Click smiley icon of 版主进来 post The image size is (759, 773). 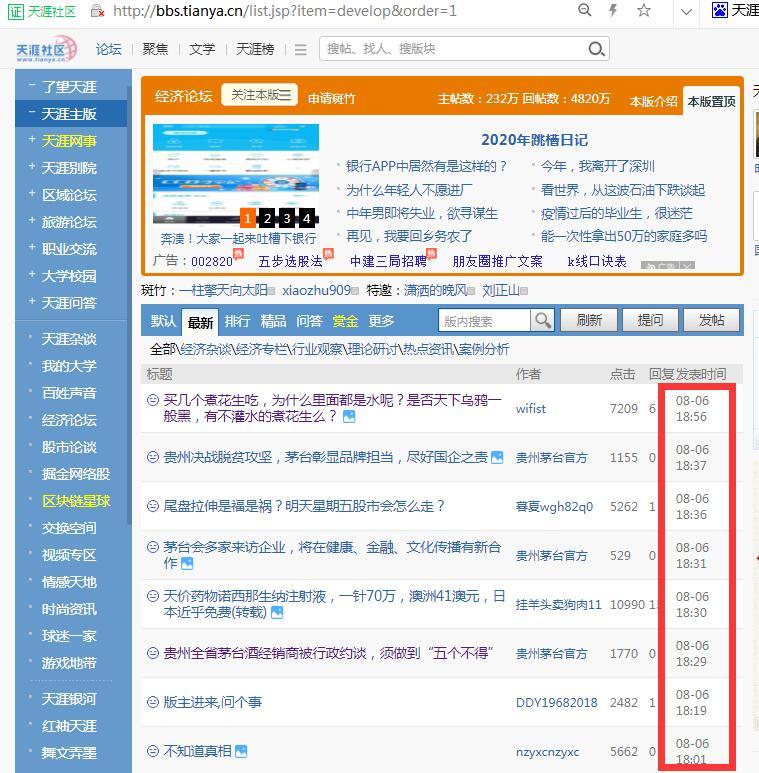(x=153, y=702)
